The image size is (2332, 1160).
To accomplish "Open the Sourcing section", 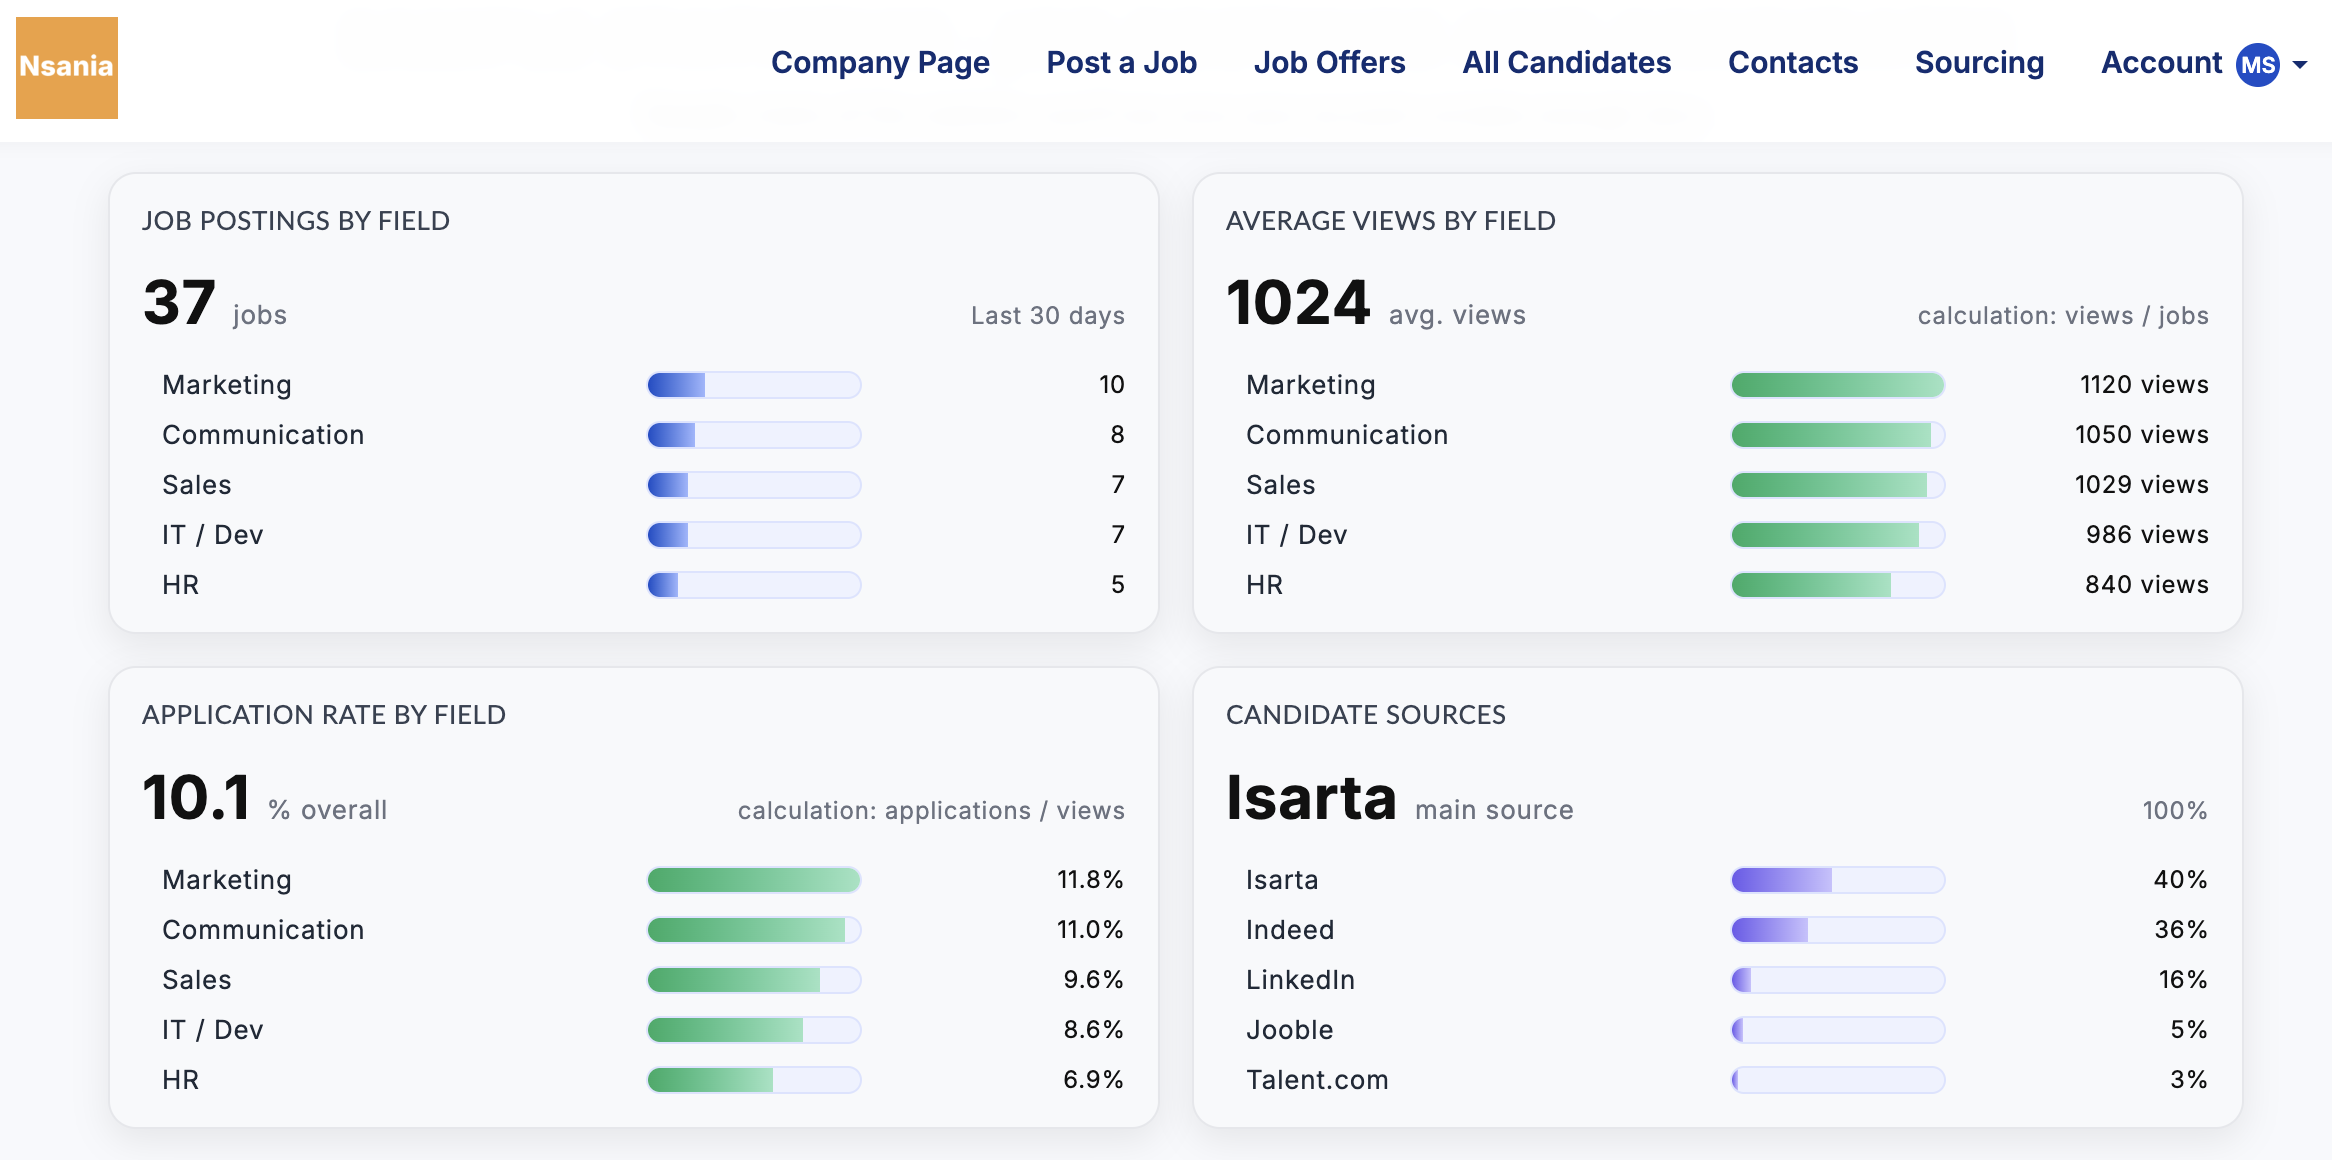I will coord(1979,63).
